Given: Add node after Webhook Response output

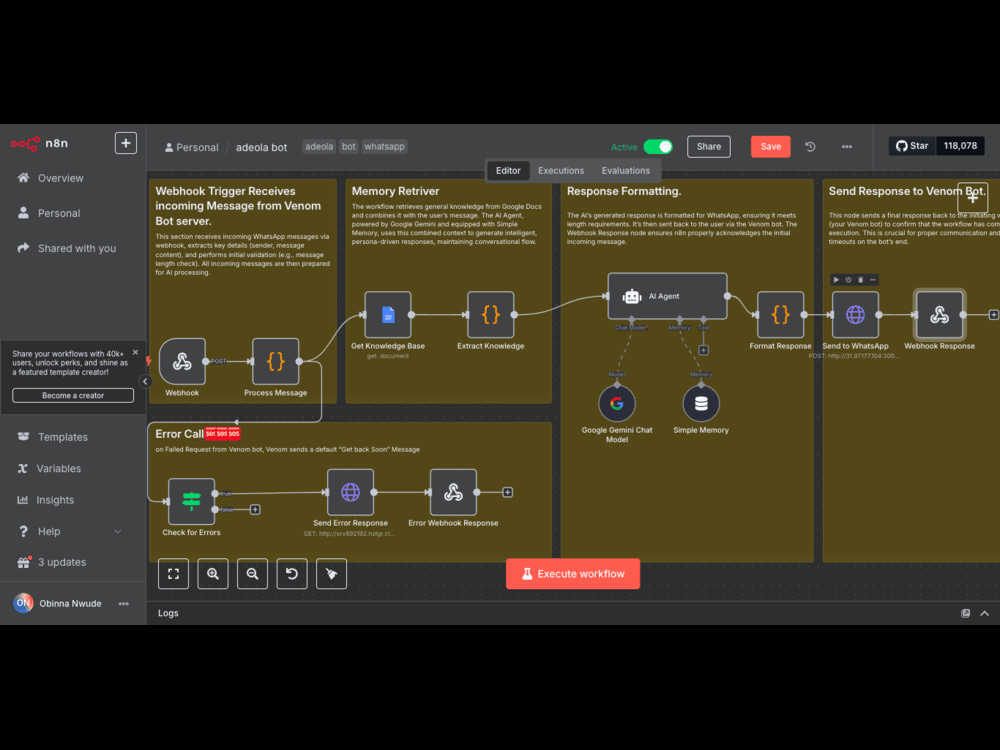Looking at the screenshot, I should (993, 314).
